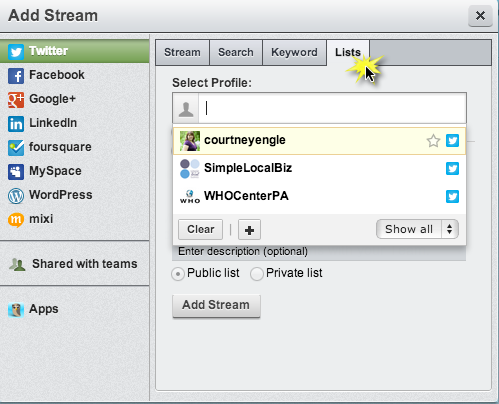Select the MySpace icon
The height and width of the screenshot is (404, 499).
pos(16,172)
